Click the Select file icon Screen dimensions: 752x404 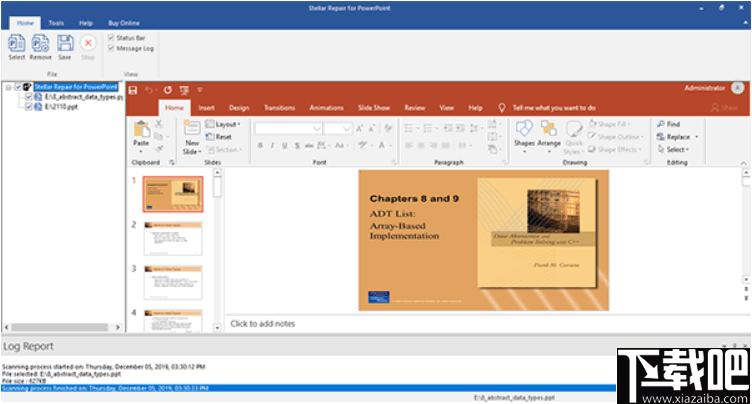17,44
